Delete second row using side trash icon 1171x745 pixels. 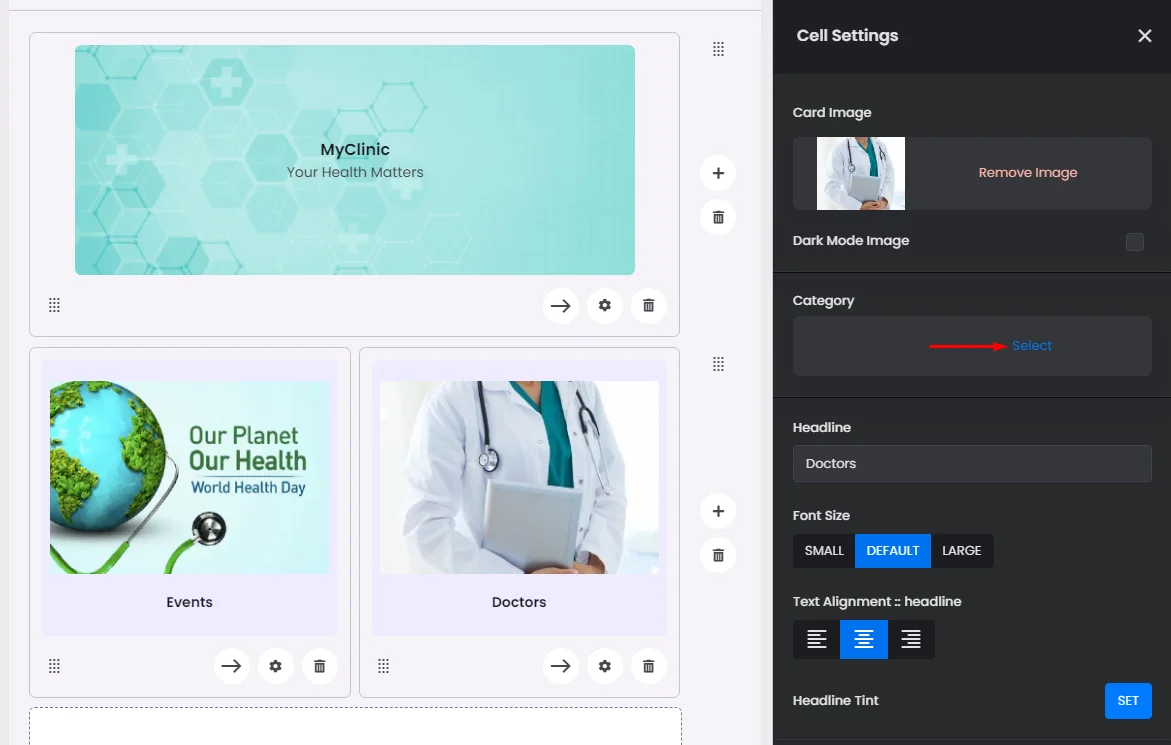point(717,555)
